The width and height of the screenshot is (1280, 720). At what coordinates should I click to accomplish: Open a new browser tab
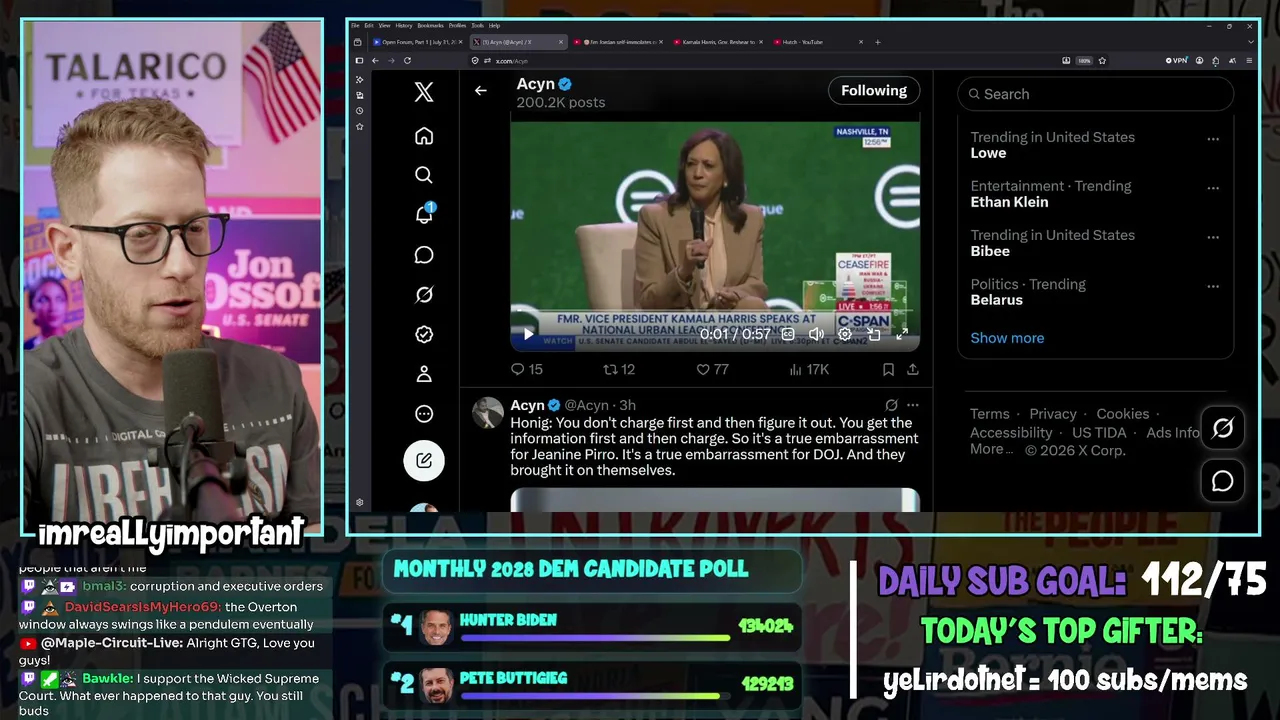pyautogui.click(x=878, y=42)
